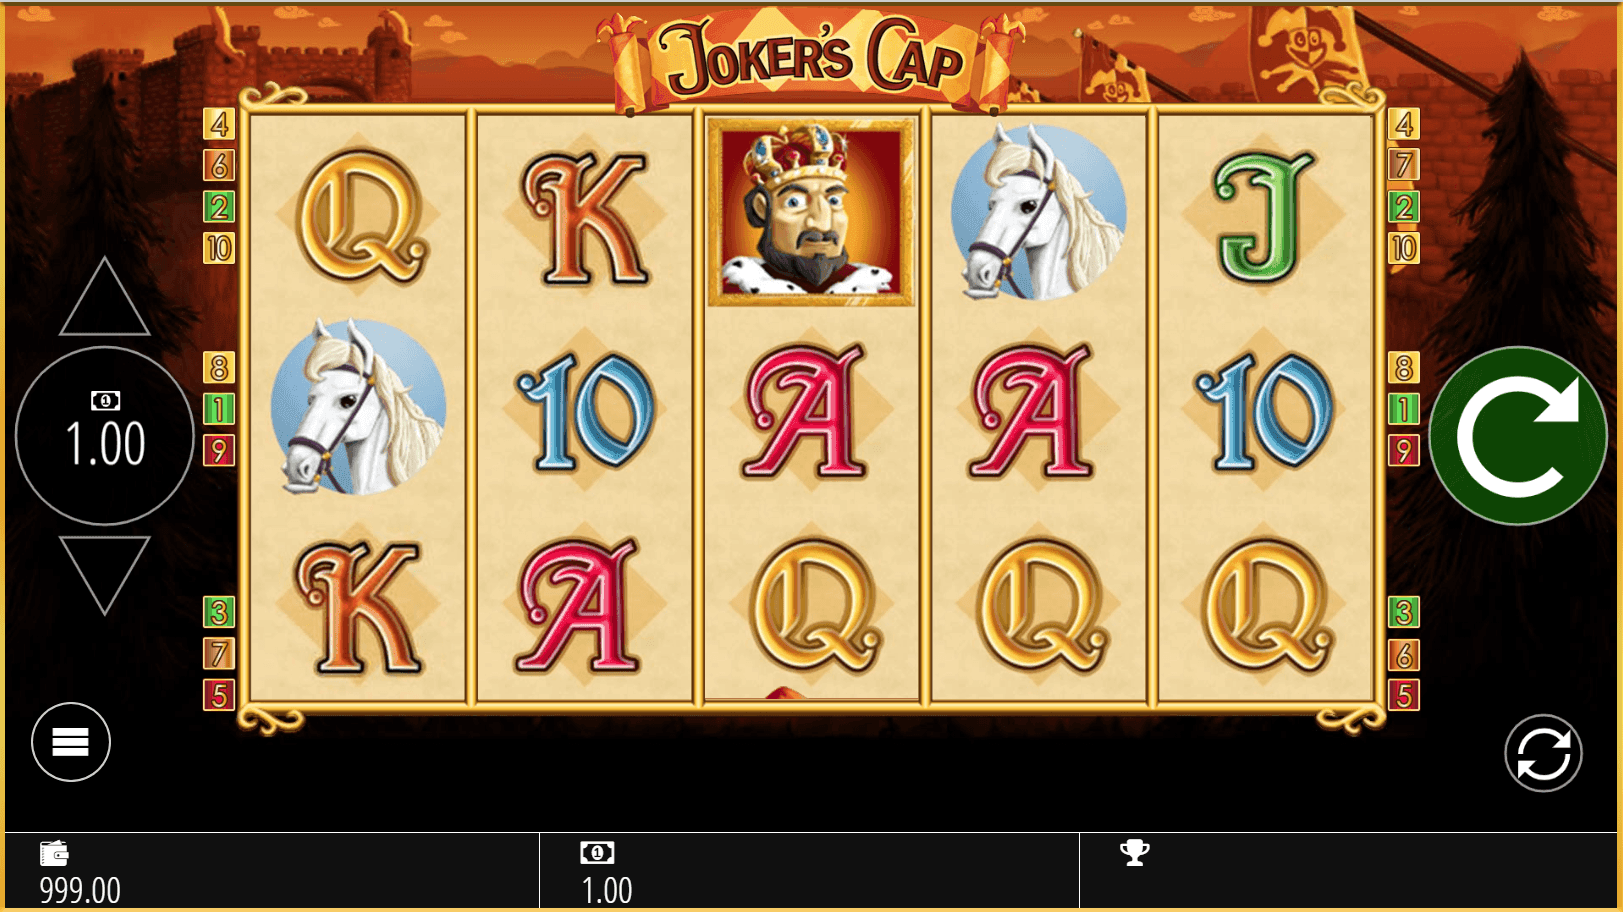Viewport: 1623px width, 912px height.
Task: Select payline 9 marker on right
Action: (x=1404, y=451)
